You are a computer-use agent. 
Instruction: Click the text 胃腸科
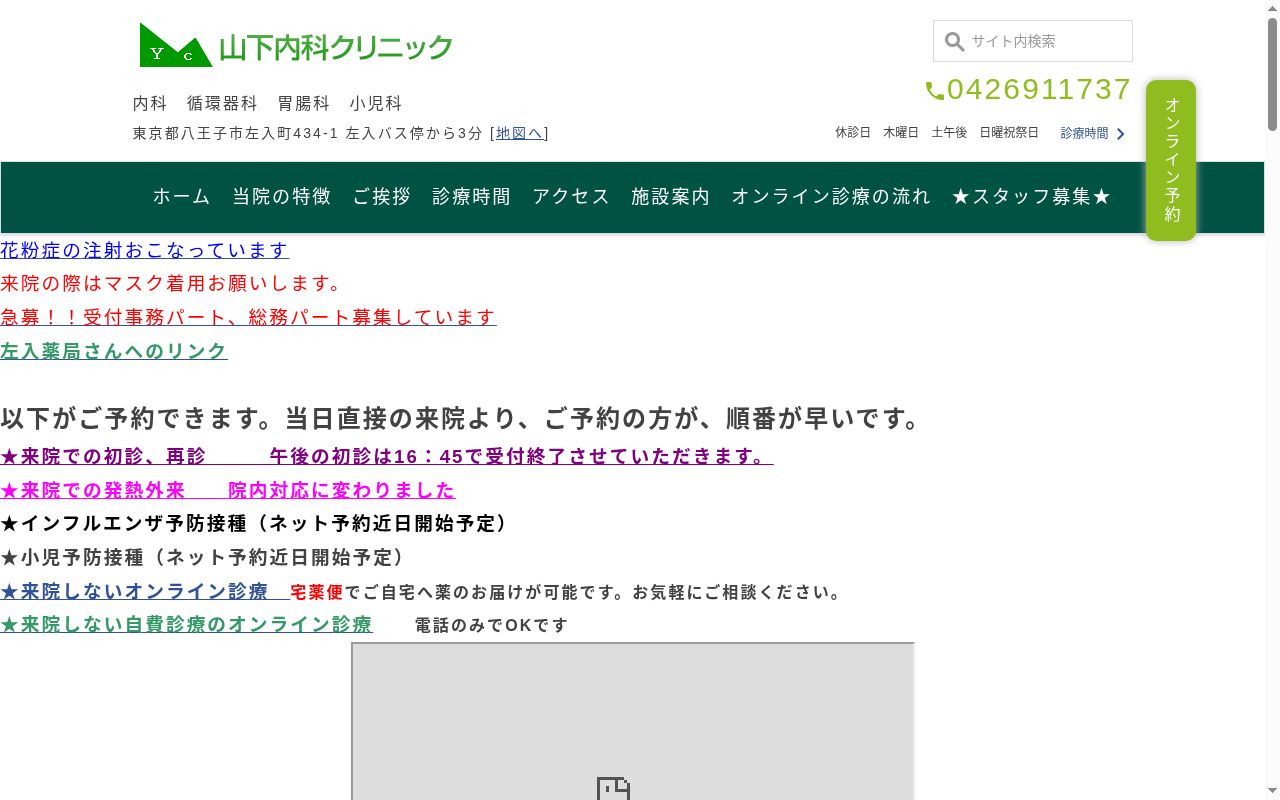pyautogui.click(x=304, y=103)
